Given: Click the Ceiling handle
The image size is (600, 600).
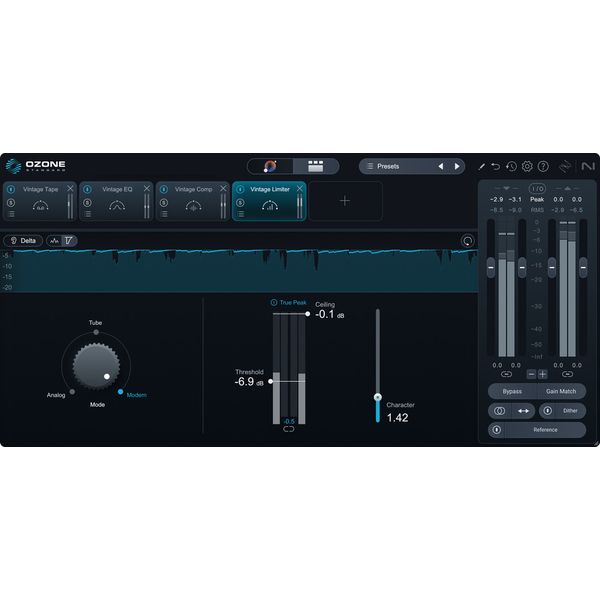Looking at the screenshot, I should [307, 314].
